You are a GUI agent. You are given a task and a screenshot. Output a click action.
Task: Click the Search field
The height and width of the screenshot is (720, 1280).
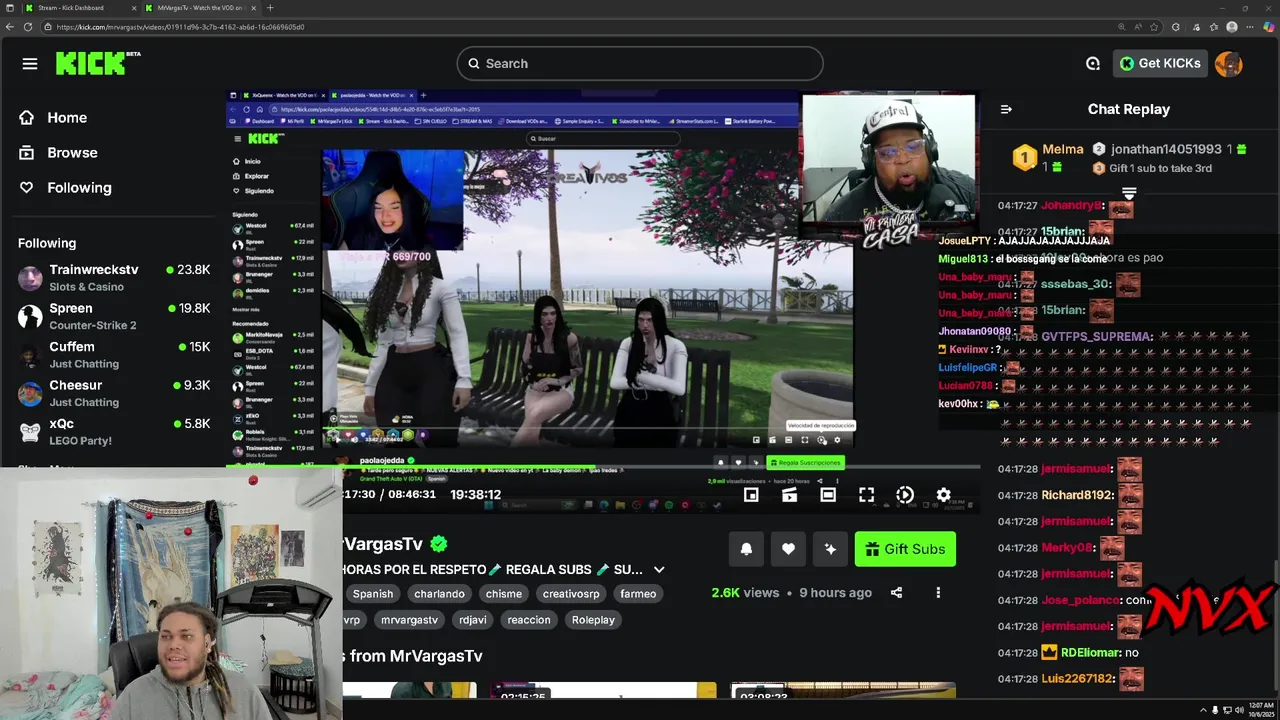coord(640,63)
